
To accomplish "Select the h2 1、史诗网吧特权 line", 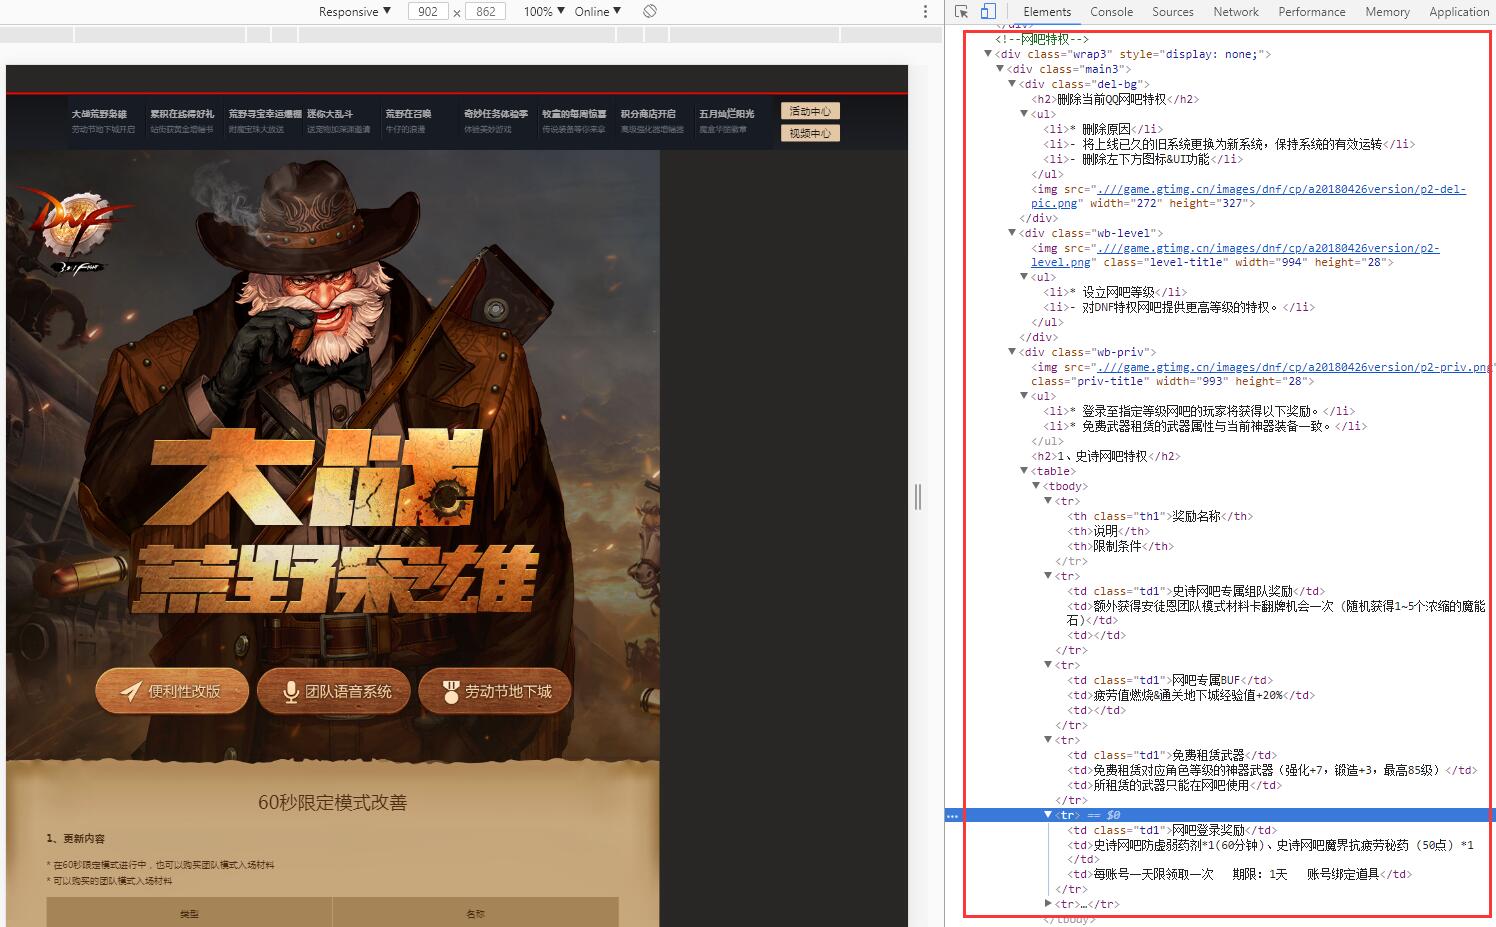I will pyautogui.click(x=1106, y=456).
